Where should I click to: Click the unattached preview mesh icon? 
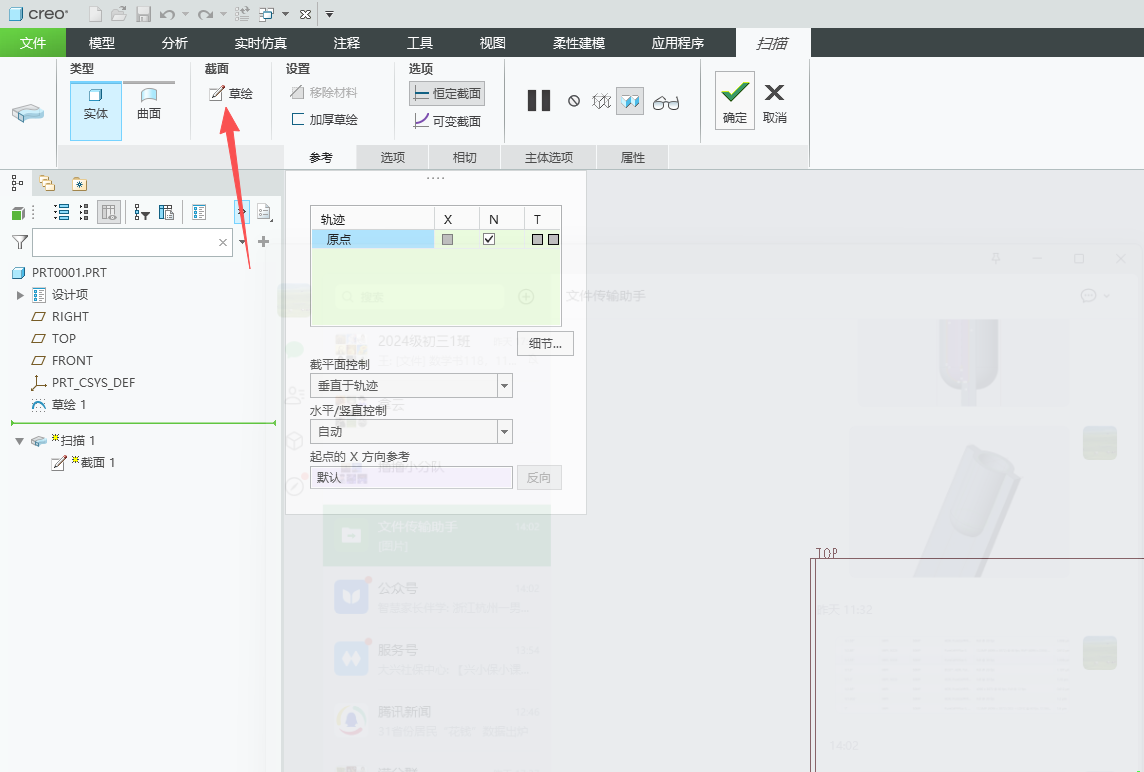tap(601, 101)
